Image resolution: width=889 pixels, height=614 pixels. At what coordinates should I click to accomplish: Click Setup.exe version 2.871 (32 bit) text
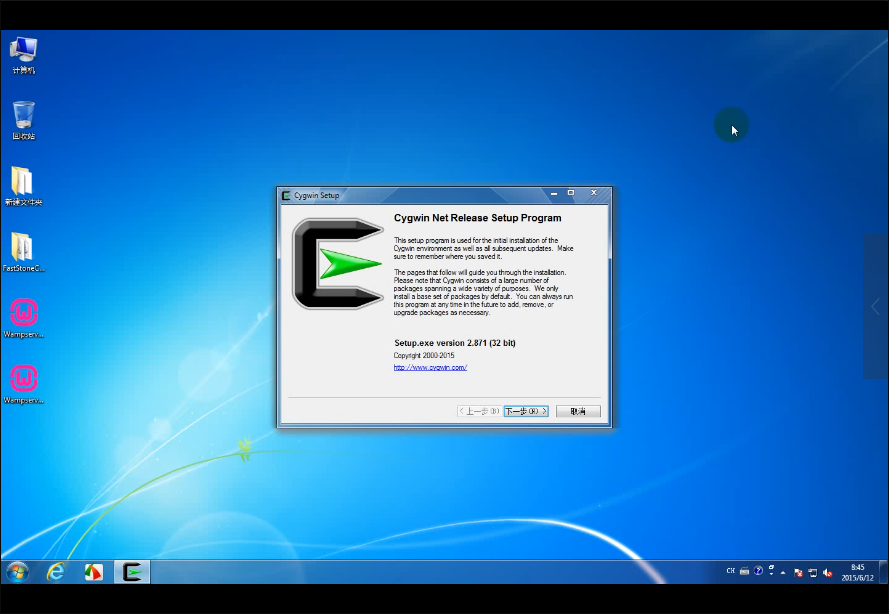click(x=455, y=343)
